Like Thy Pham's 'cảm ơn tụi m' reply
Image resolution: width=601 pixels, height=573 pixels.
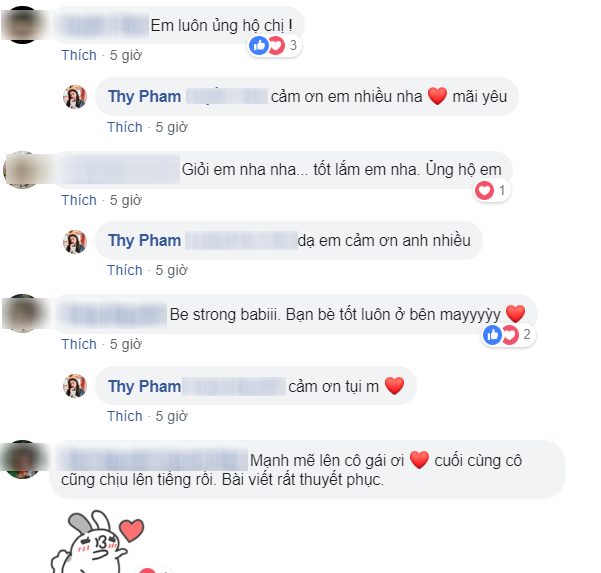(x=125, y=416)
